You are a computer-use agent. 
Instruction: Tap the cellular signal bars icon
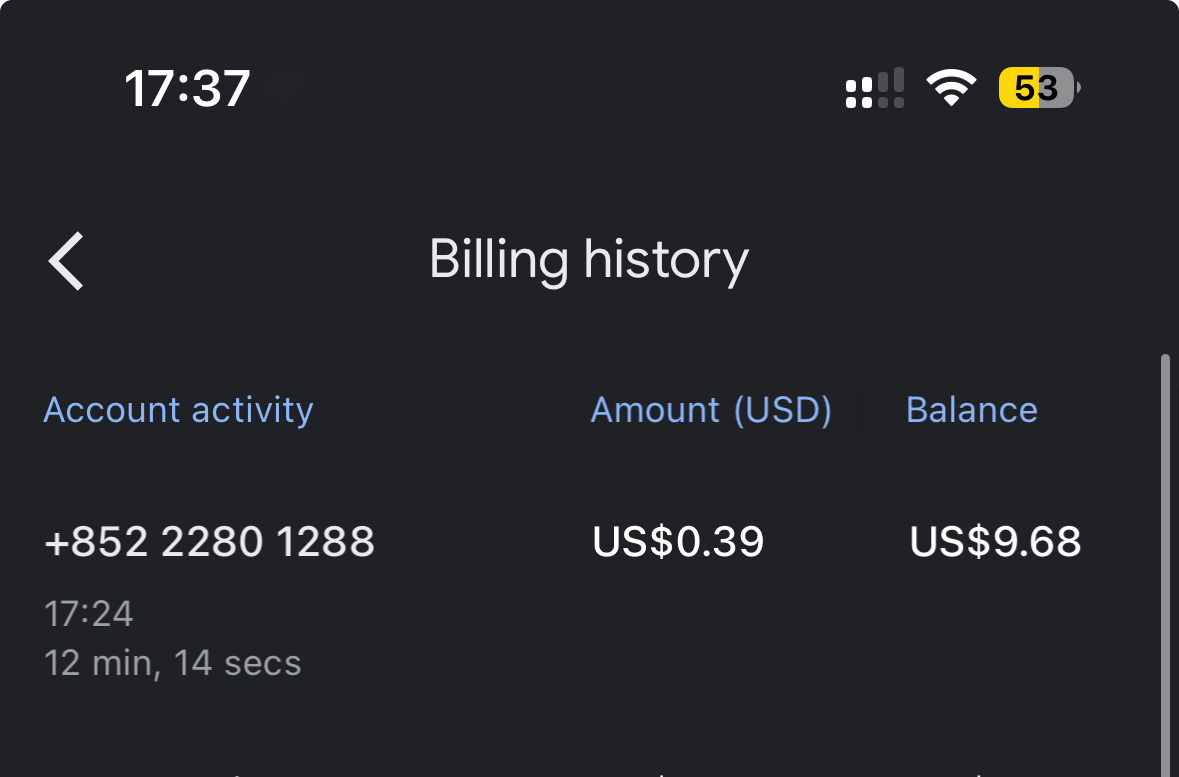click(x=874, y=88)
